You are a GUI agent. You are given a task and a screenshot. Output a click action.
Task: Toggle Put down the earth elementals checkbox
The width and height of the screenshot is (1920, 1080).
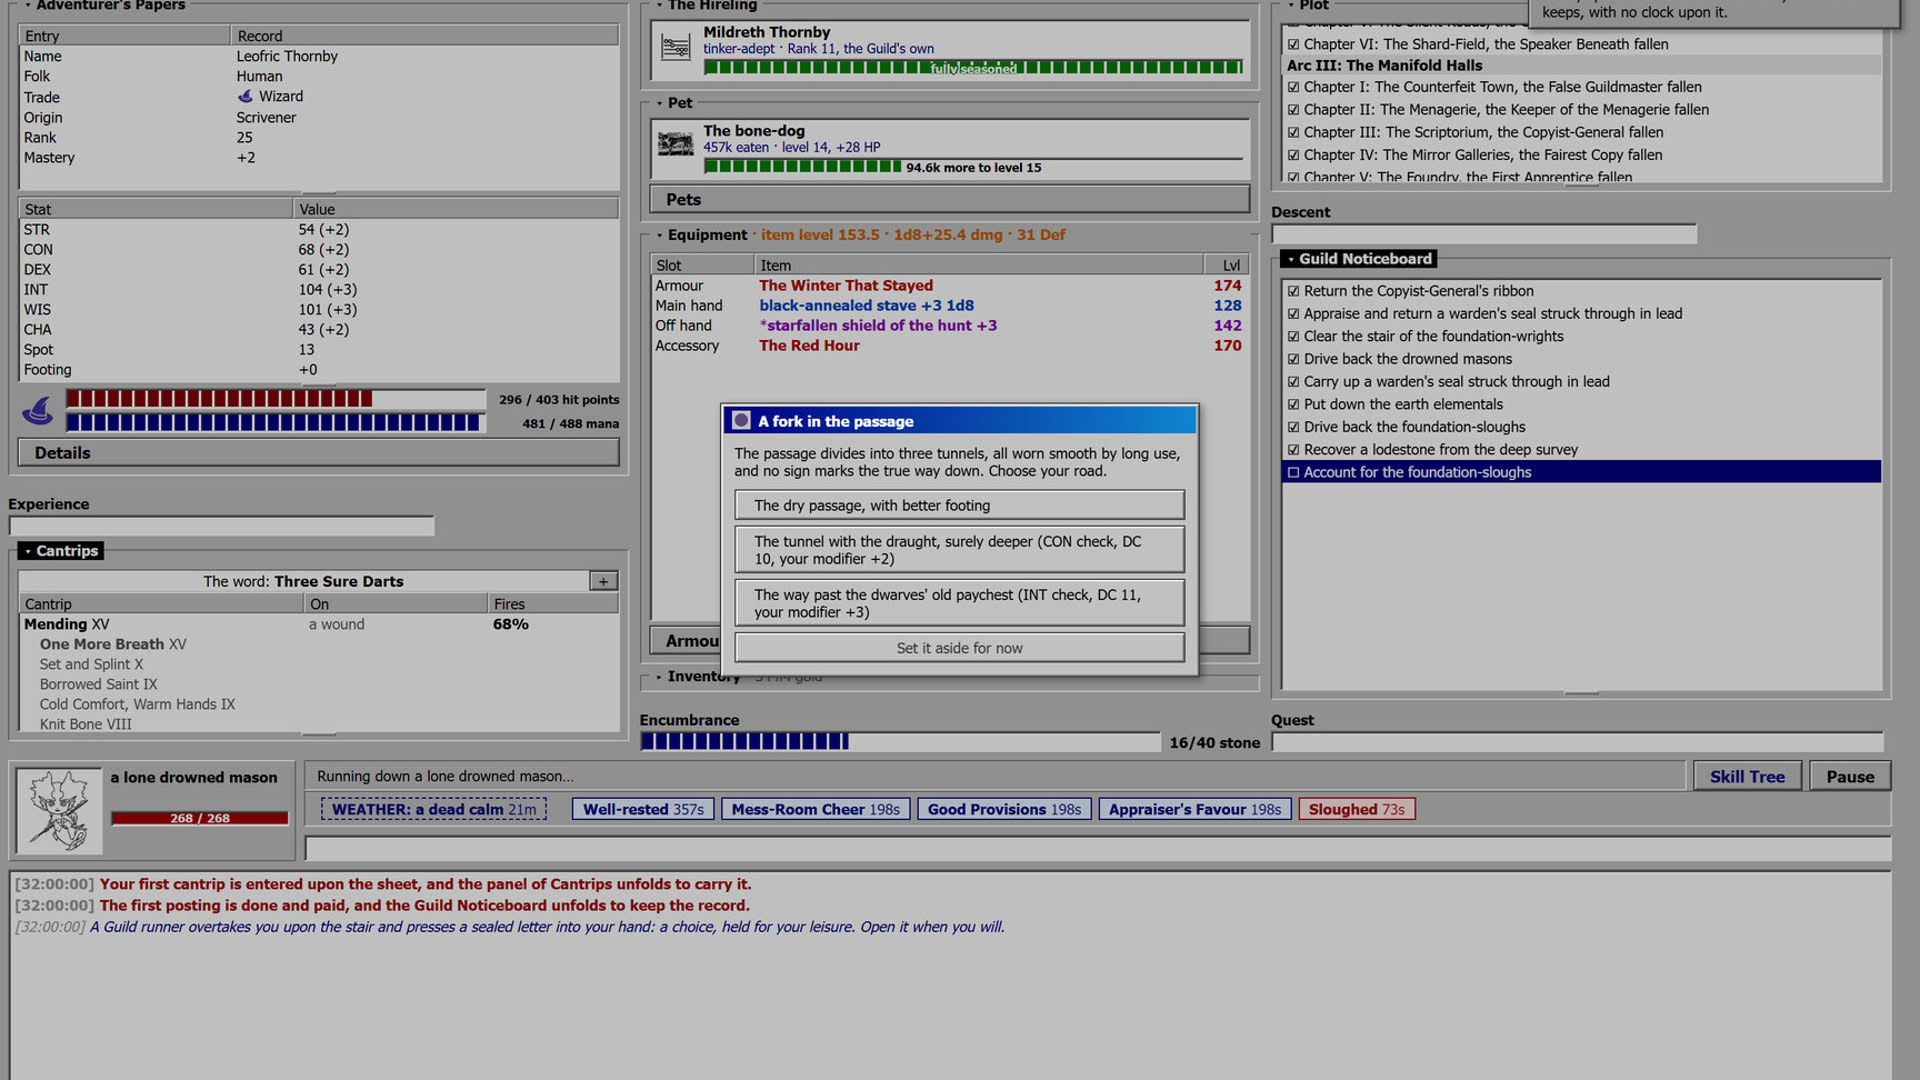(x=1293, y=404)
